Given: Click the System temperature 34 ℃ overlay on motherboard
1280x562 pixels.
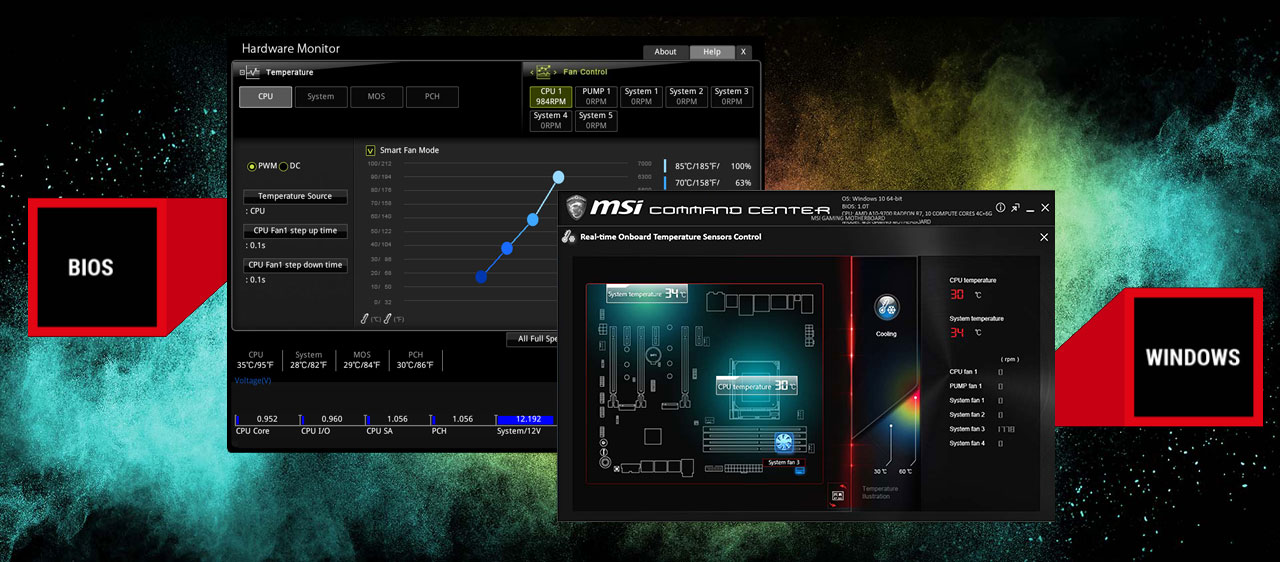Looking at the screenshot, I should pyautogui.click(x=647, y=294).
